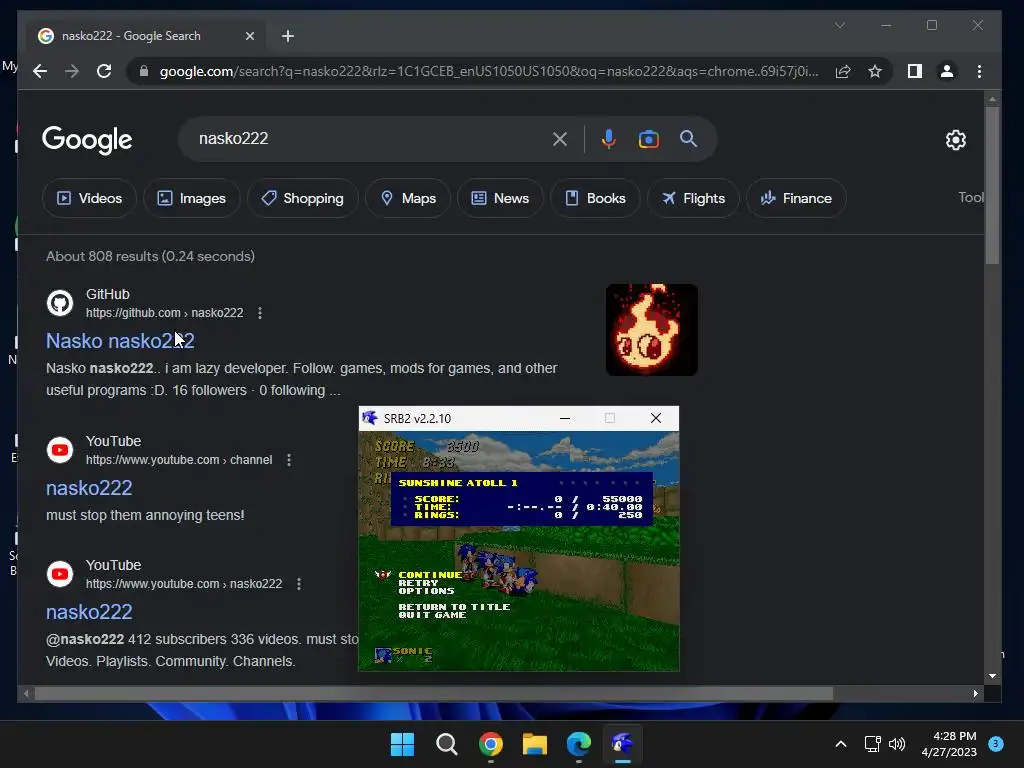Select the Shopping search filter
Image resolution: width=1024 pixels, height=768 pixels.
coord(302,198)
